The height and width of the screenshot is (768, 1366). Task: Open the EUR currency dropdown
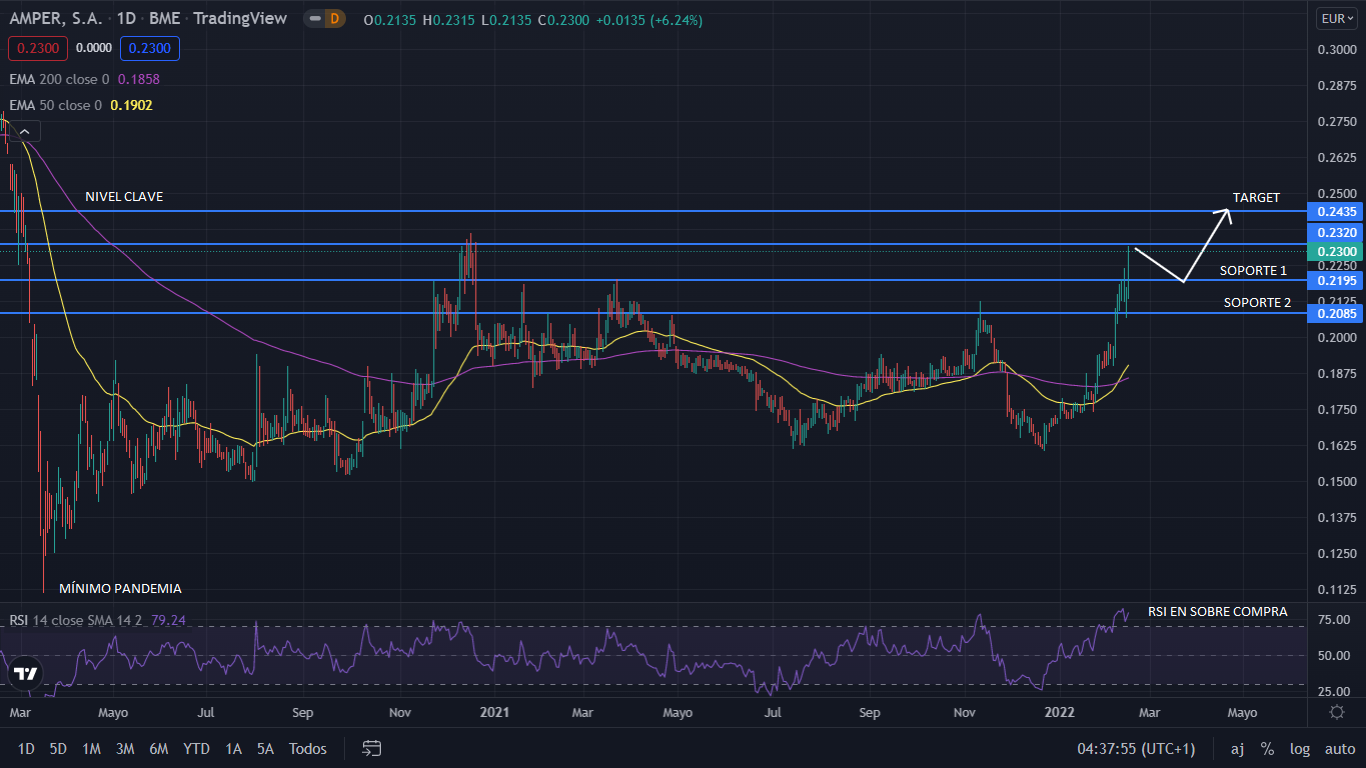[1336, 19]
